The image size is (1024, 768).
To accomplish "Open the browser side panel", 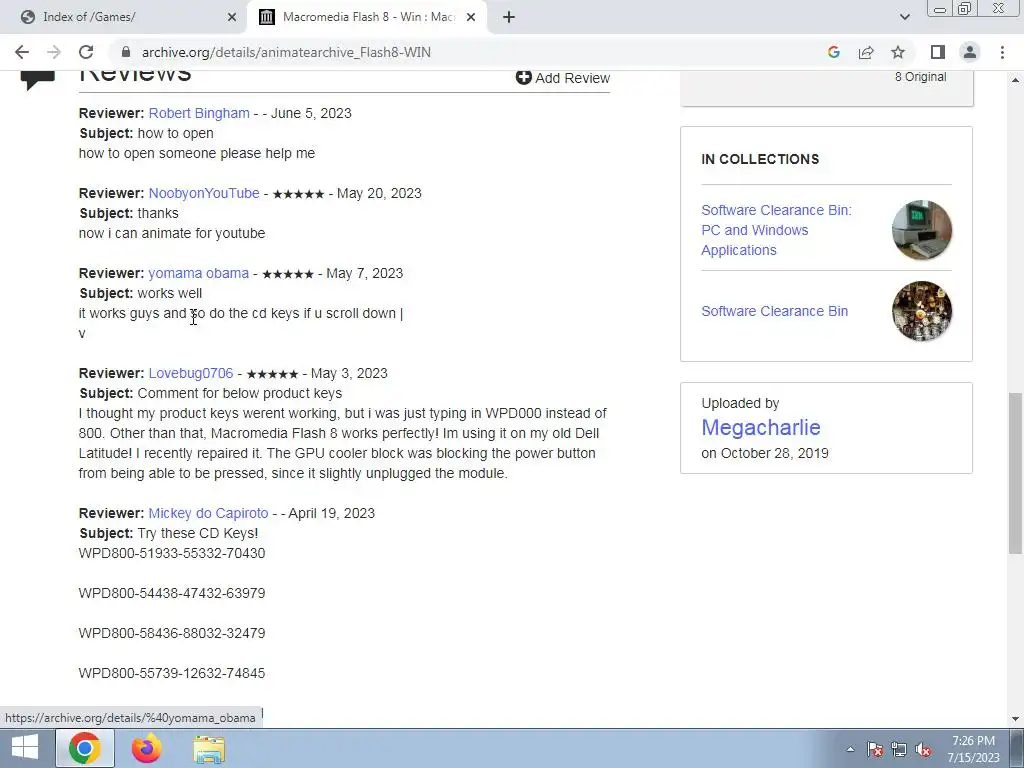I will point(938,52).
